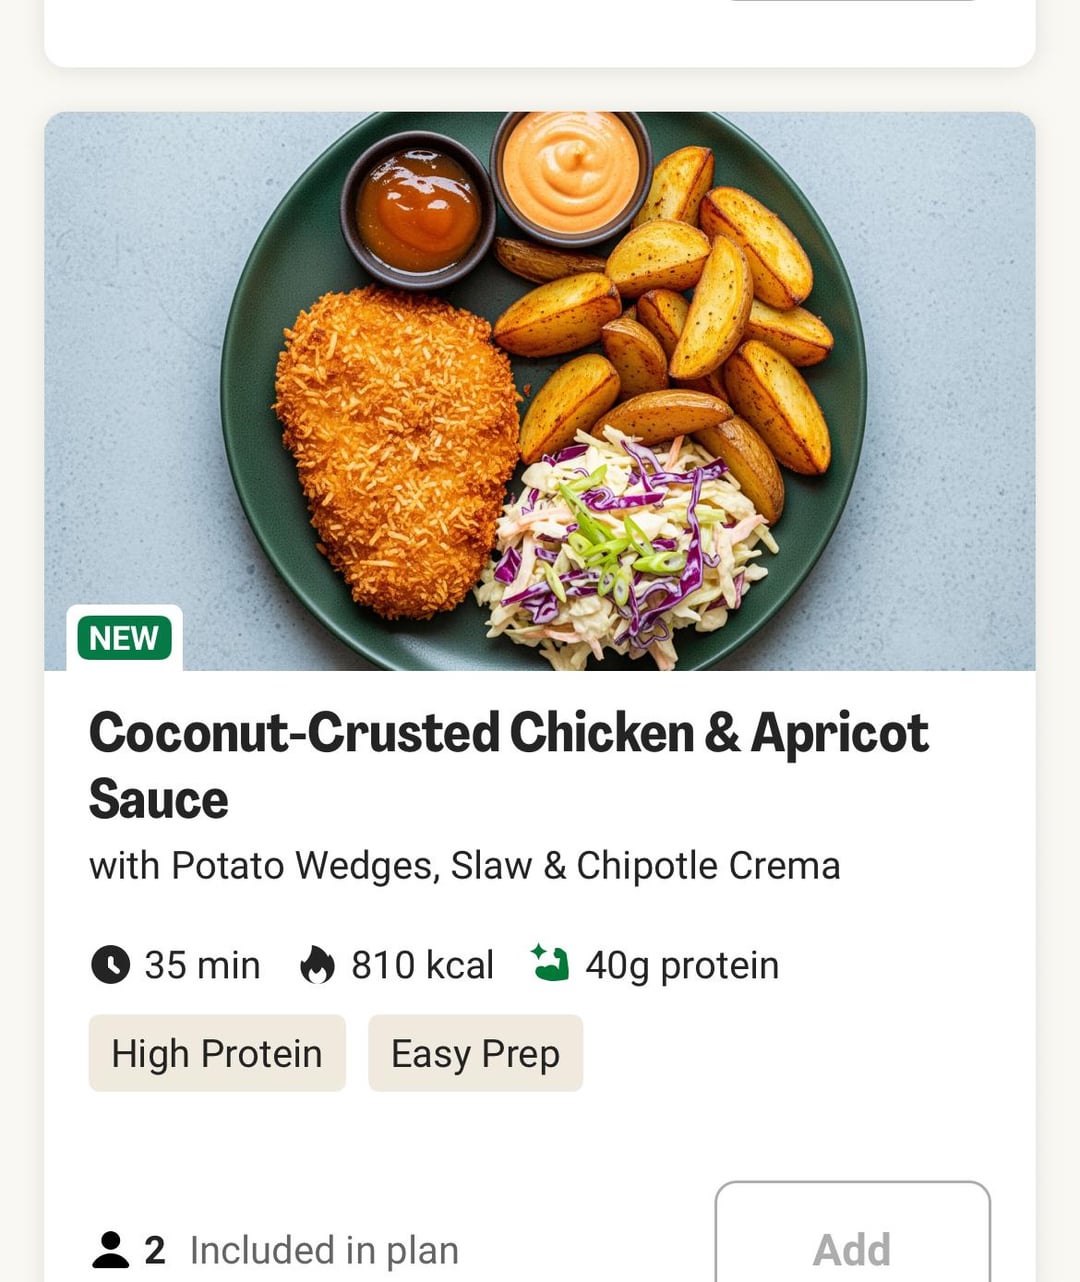The image size is (1080, 1282).
Task: Click the Included in plan text
Action: tap(324, 1250)
